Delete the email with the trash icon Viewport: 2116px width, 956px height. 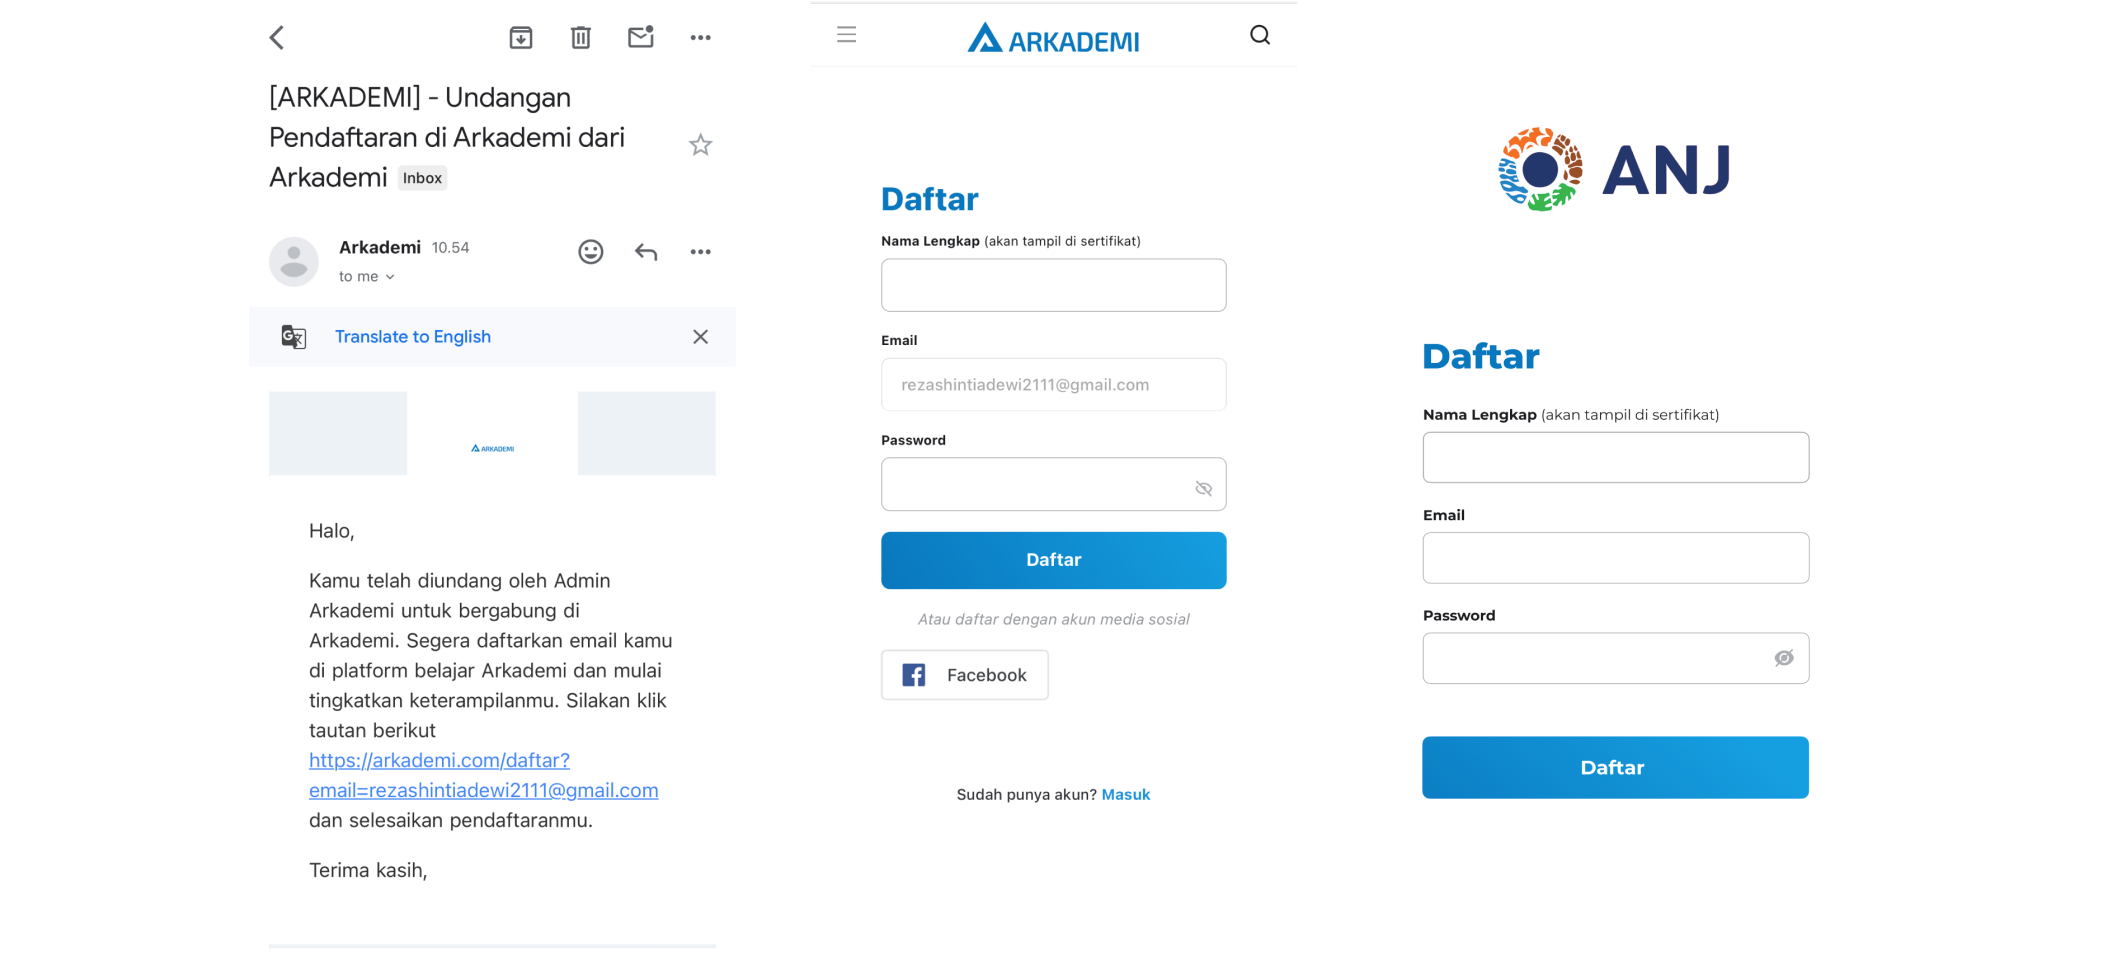pos(581,38)
